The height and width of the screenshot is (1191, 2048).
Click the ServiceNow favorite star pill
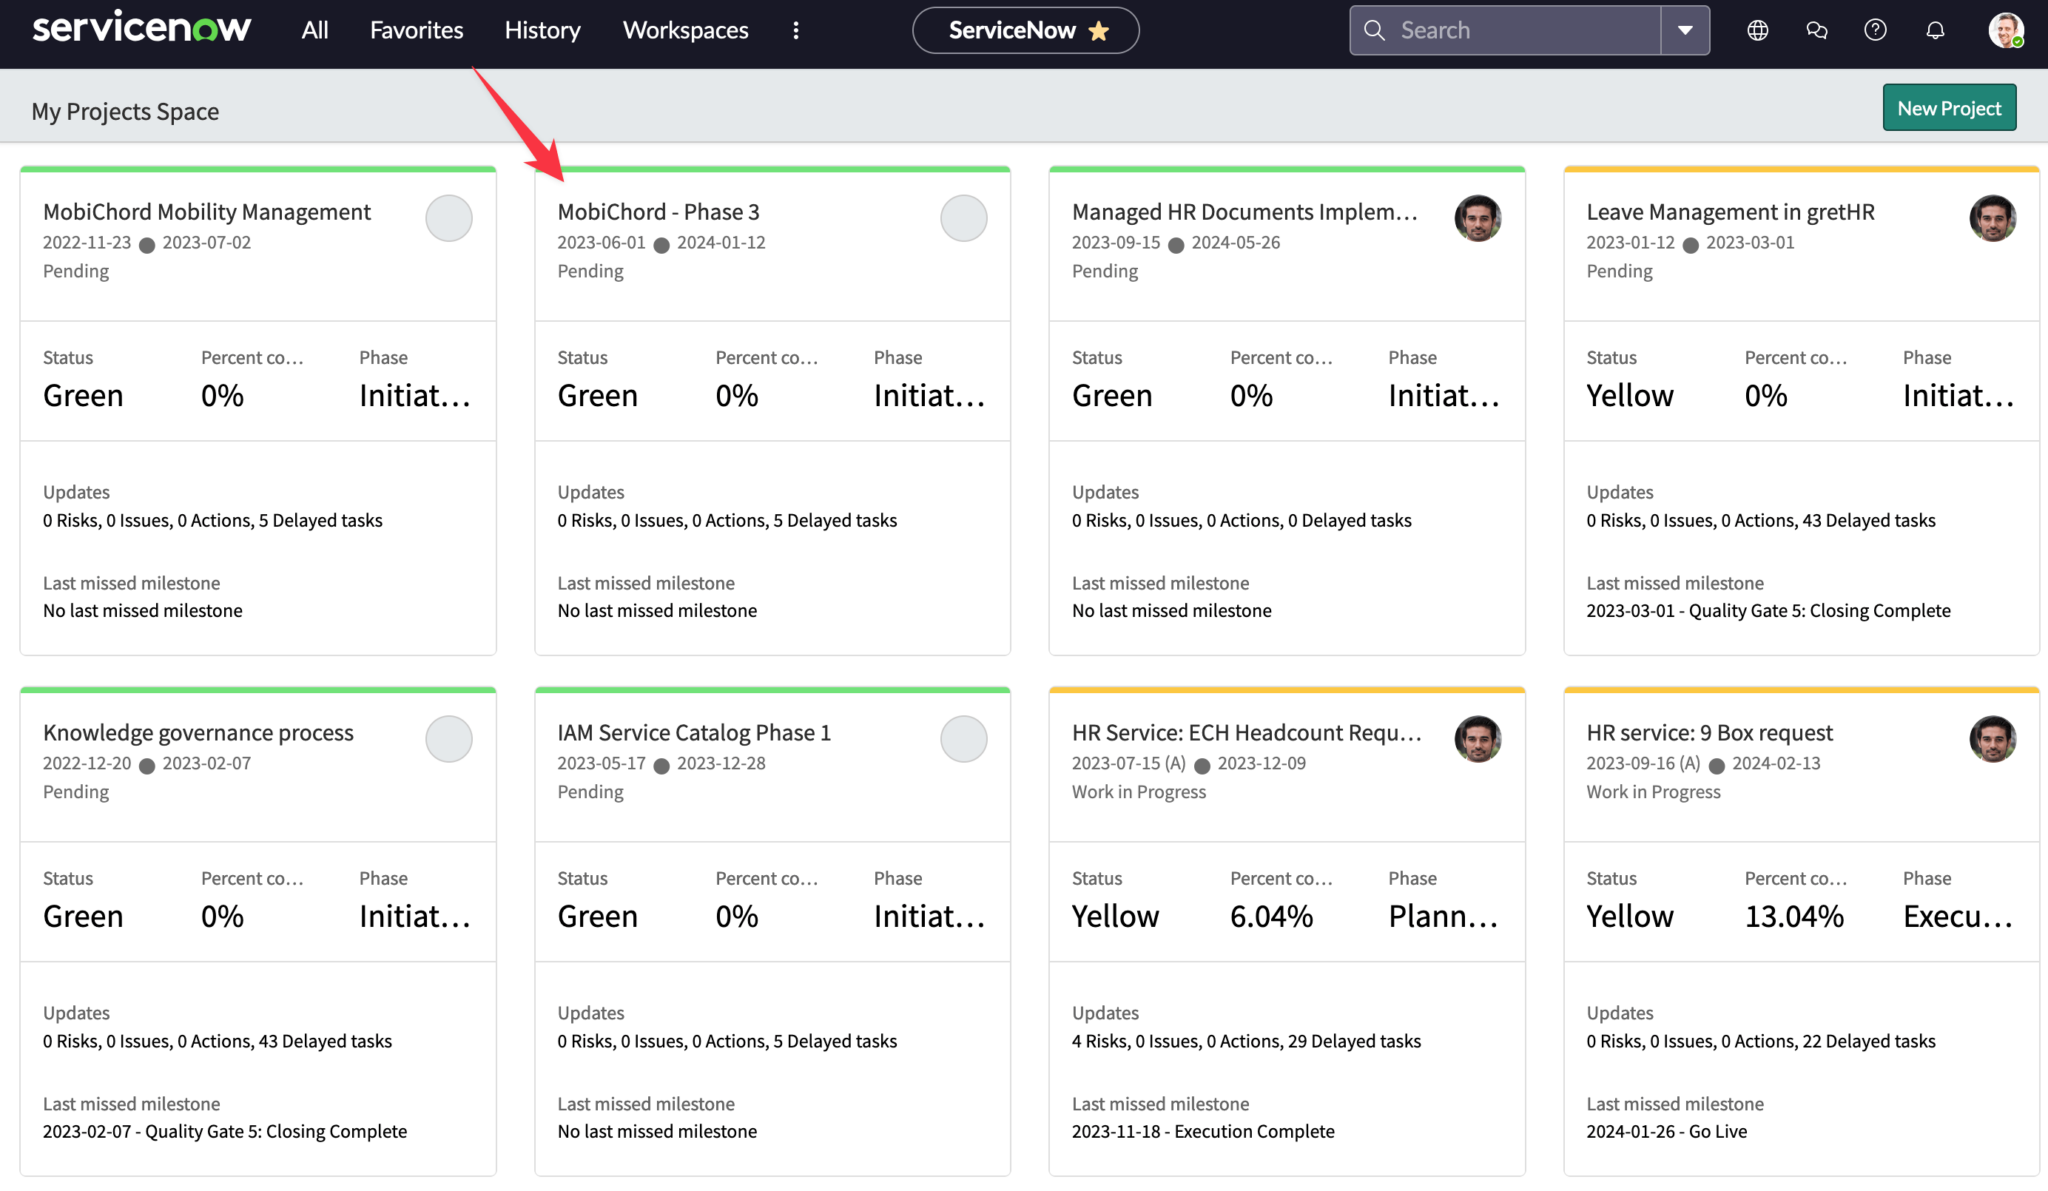pyautogui.click(x=1025, y=30)
